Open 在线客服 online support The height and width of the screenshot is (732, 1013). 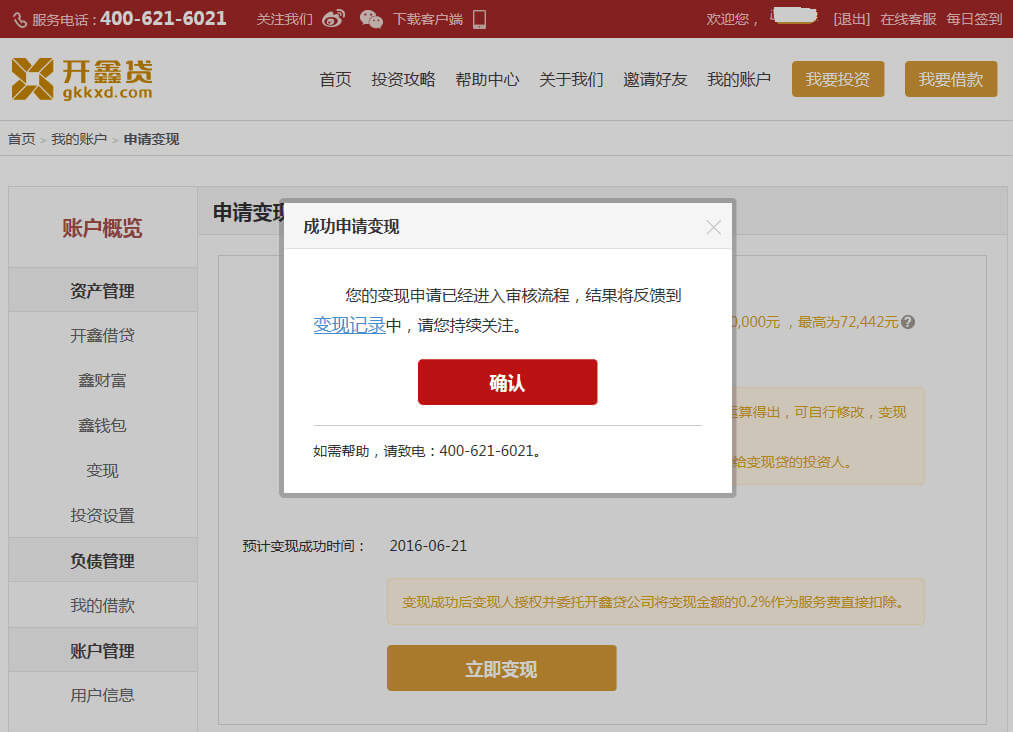pos(908,19)
